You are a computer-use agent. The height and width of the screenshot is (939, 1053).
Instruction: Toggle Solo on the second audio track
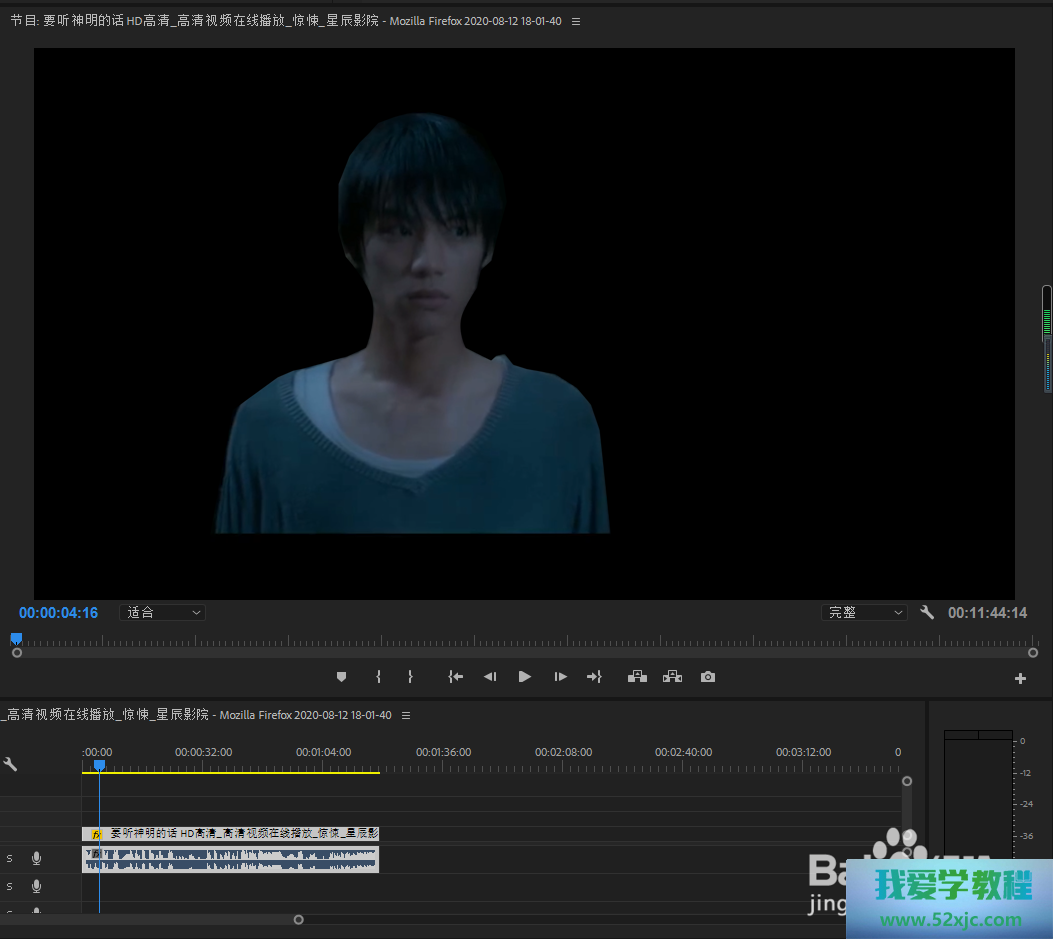coord(10,886)
